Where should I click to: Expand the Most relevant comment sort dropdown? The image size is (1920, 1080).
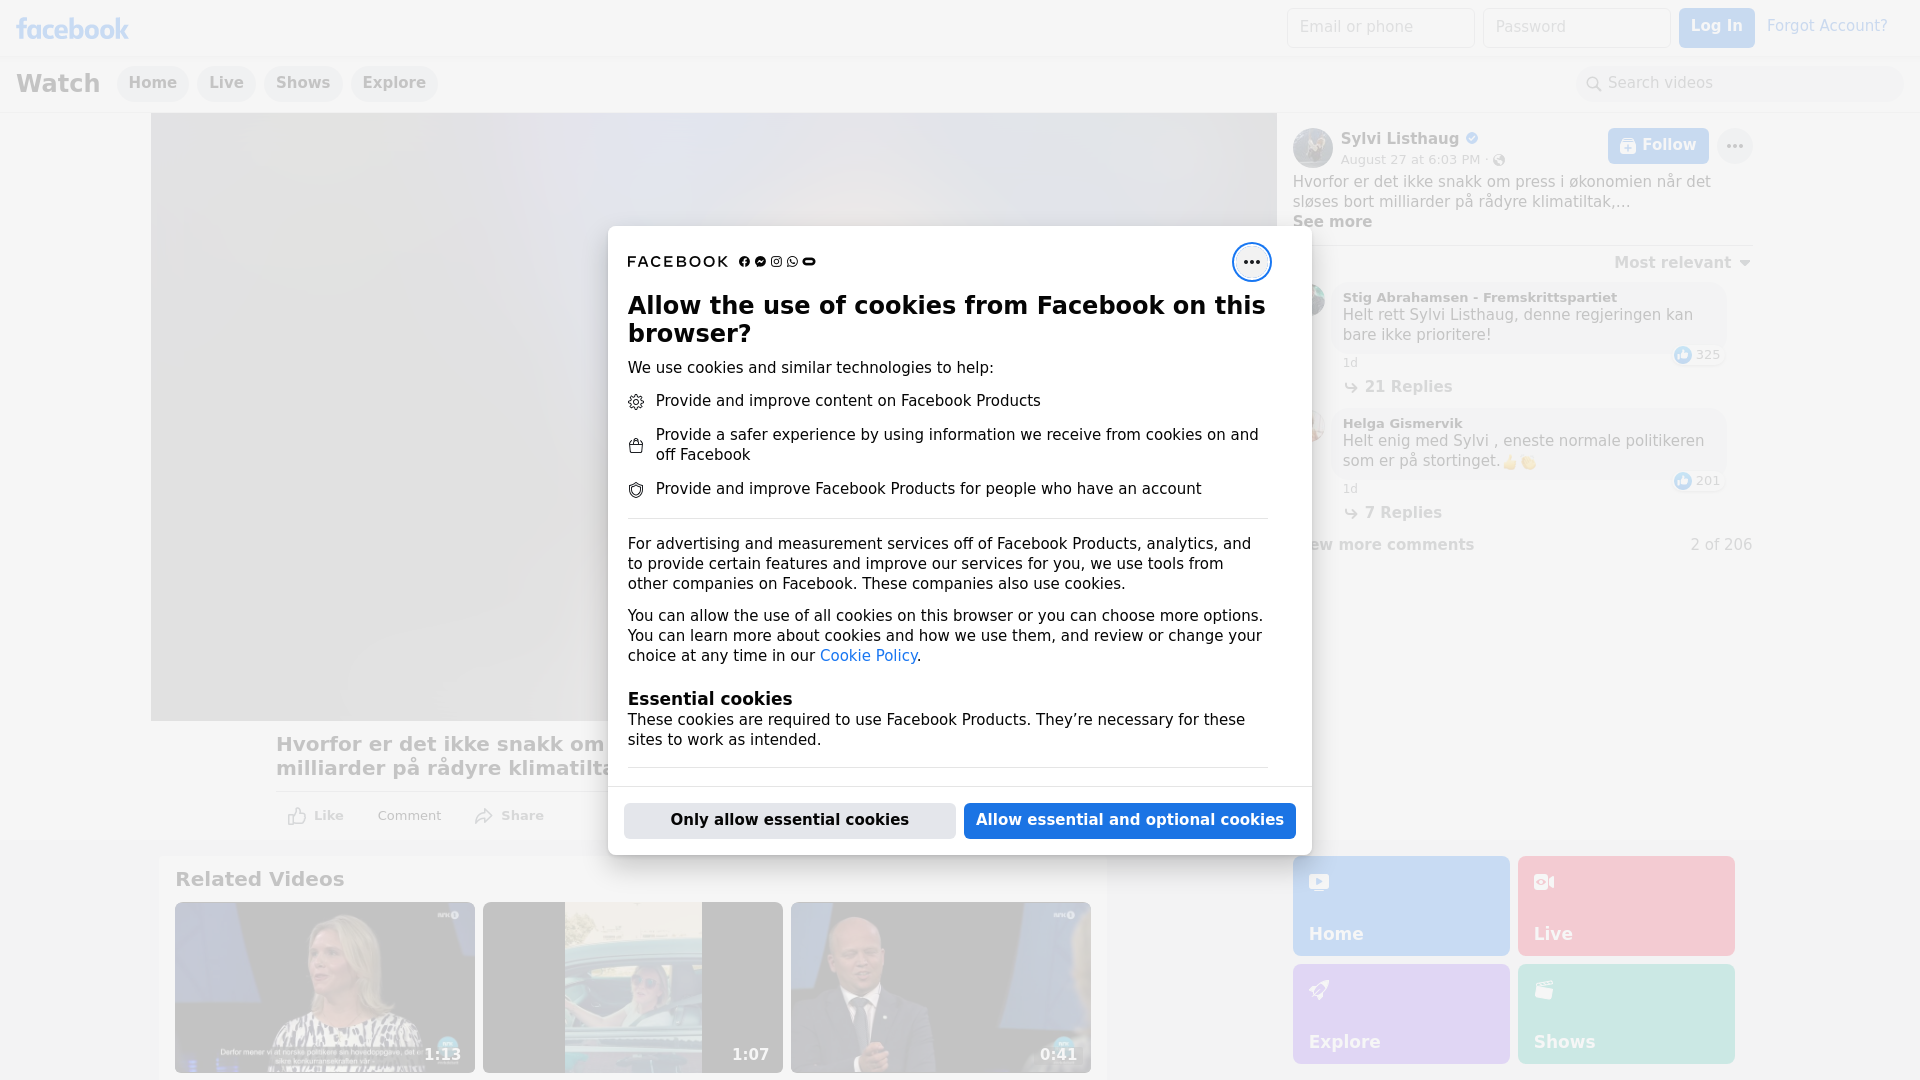tap(1682, 263)
